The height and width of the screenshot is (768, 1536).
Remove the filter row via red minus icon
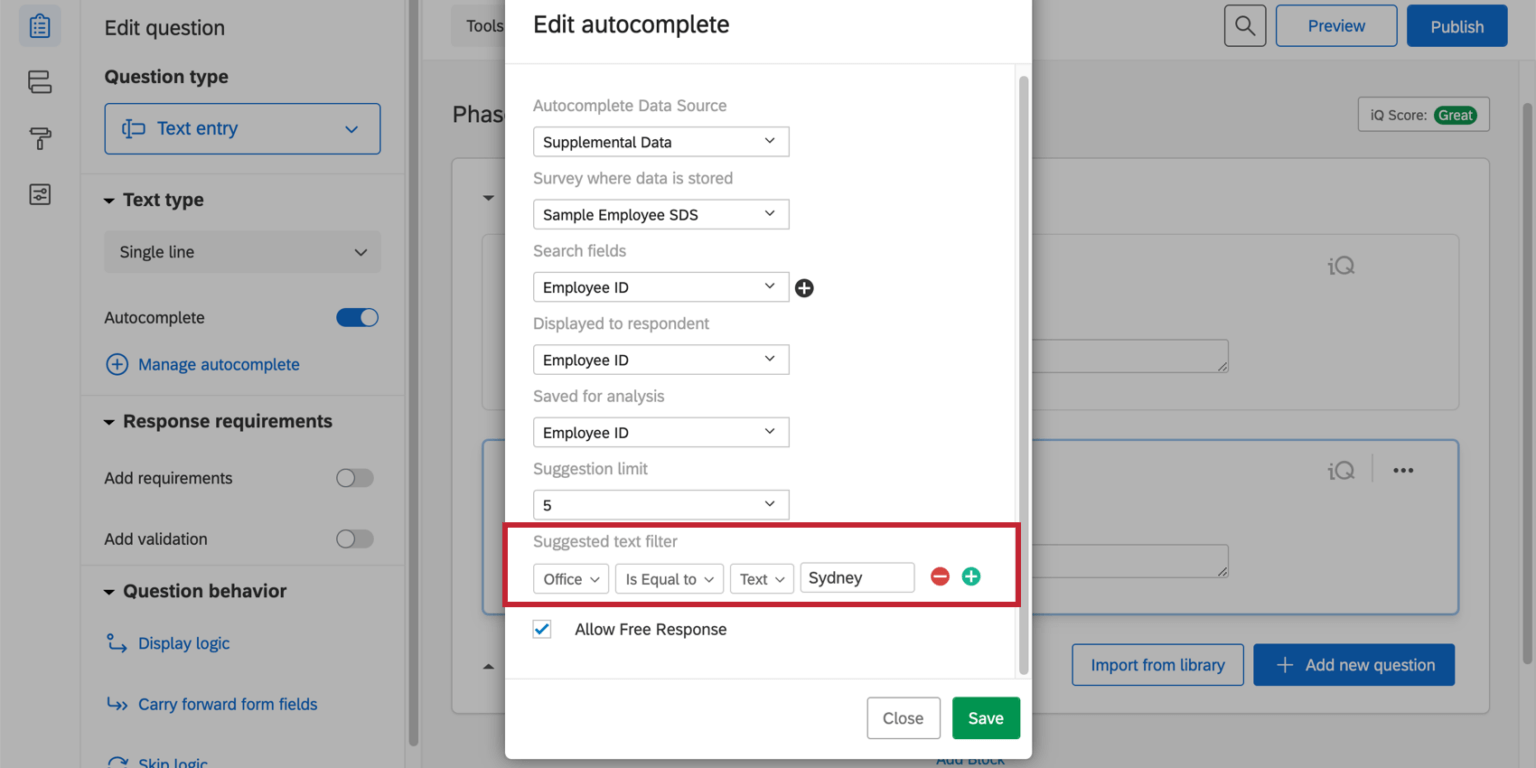click(939, 576)
